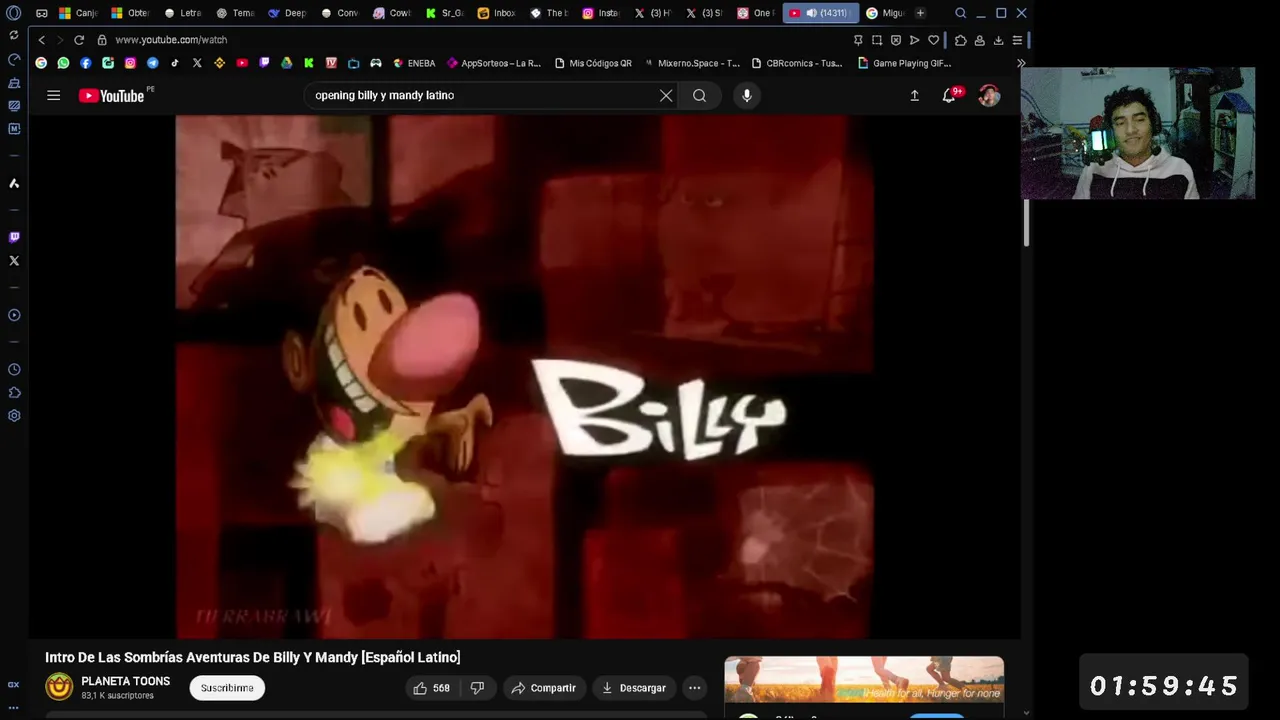This screenshot has width=1280, height=720.
Task: Open the PLANETA TOONS channel avatar
Action: (x=59, y=687)
